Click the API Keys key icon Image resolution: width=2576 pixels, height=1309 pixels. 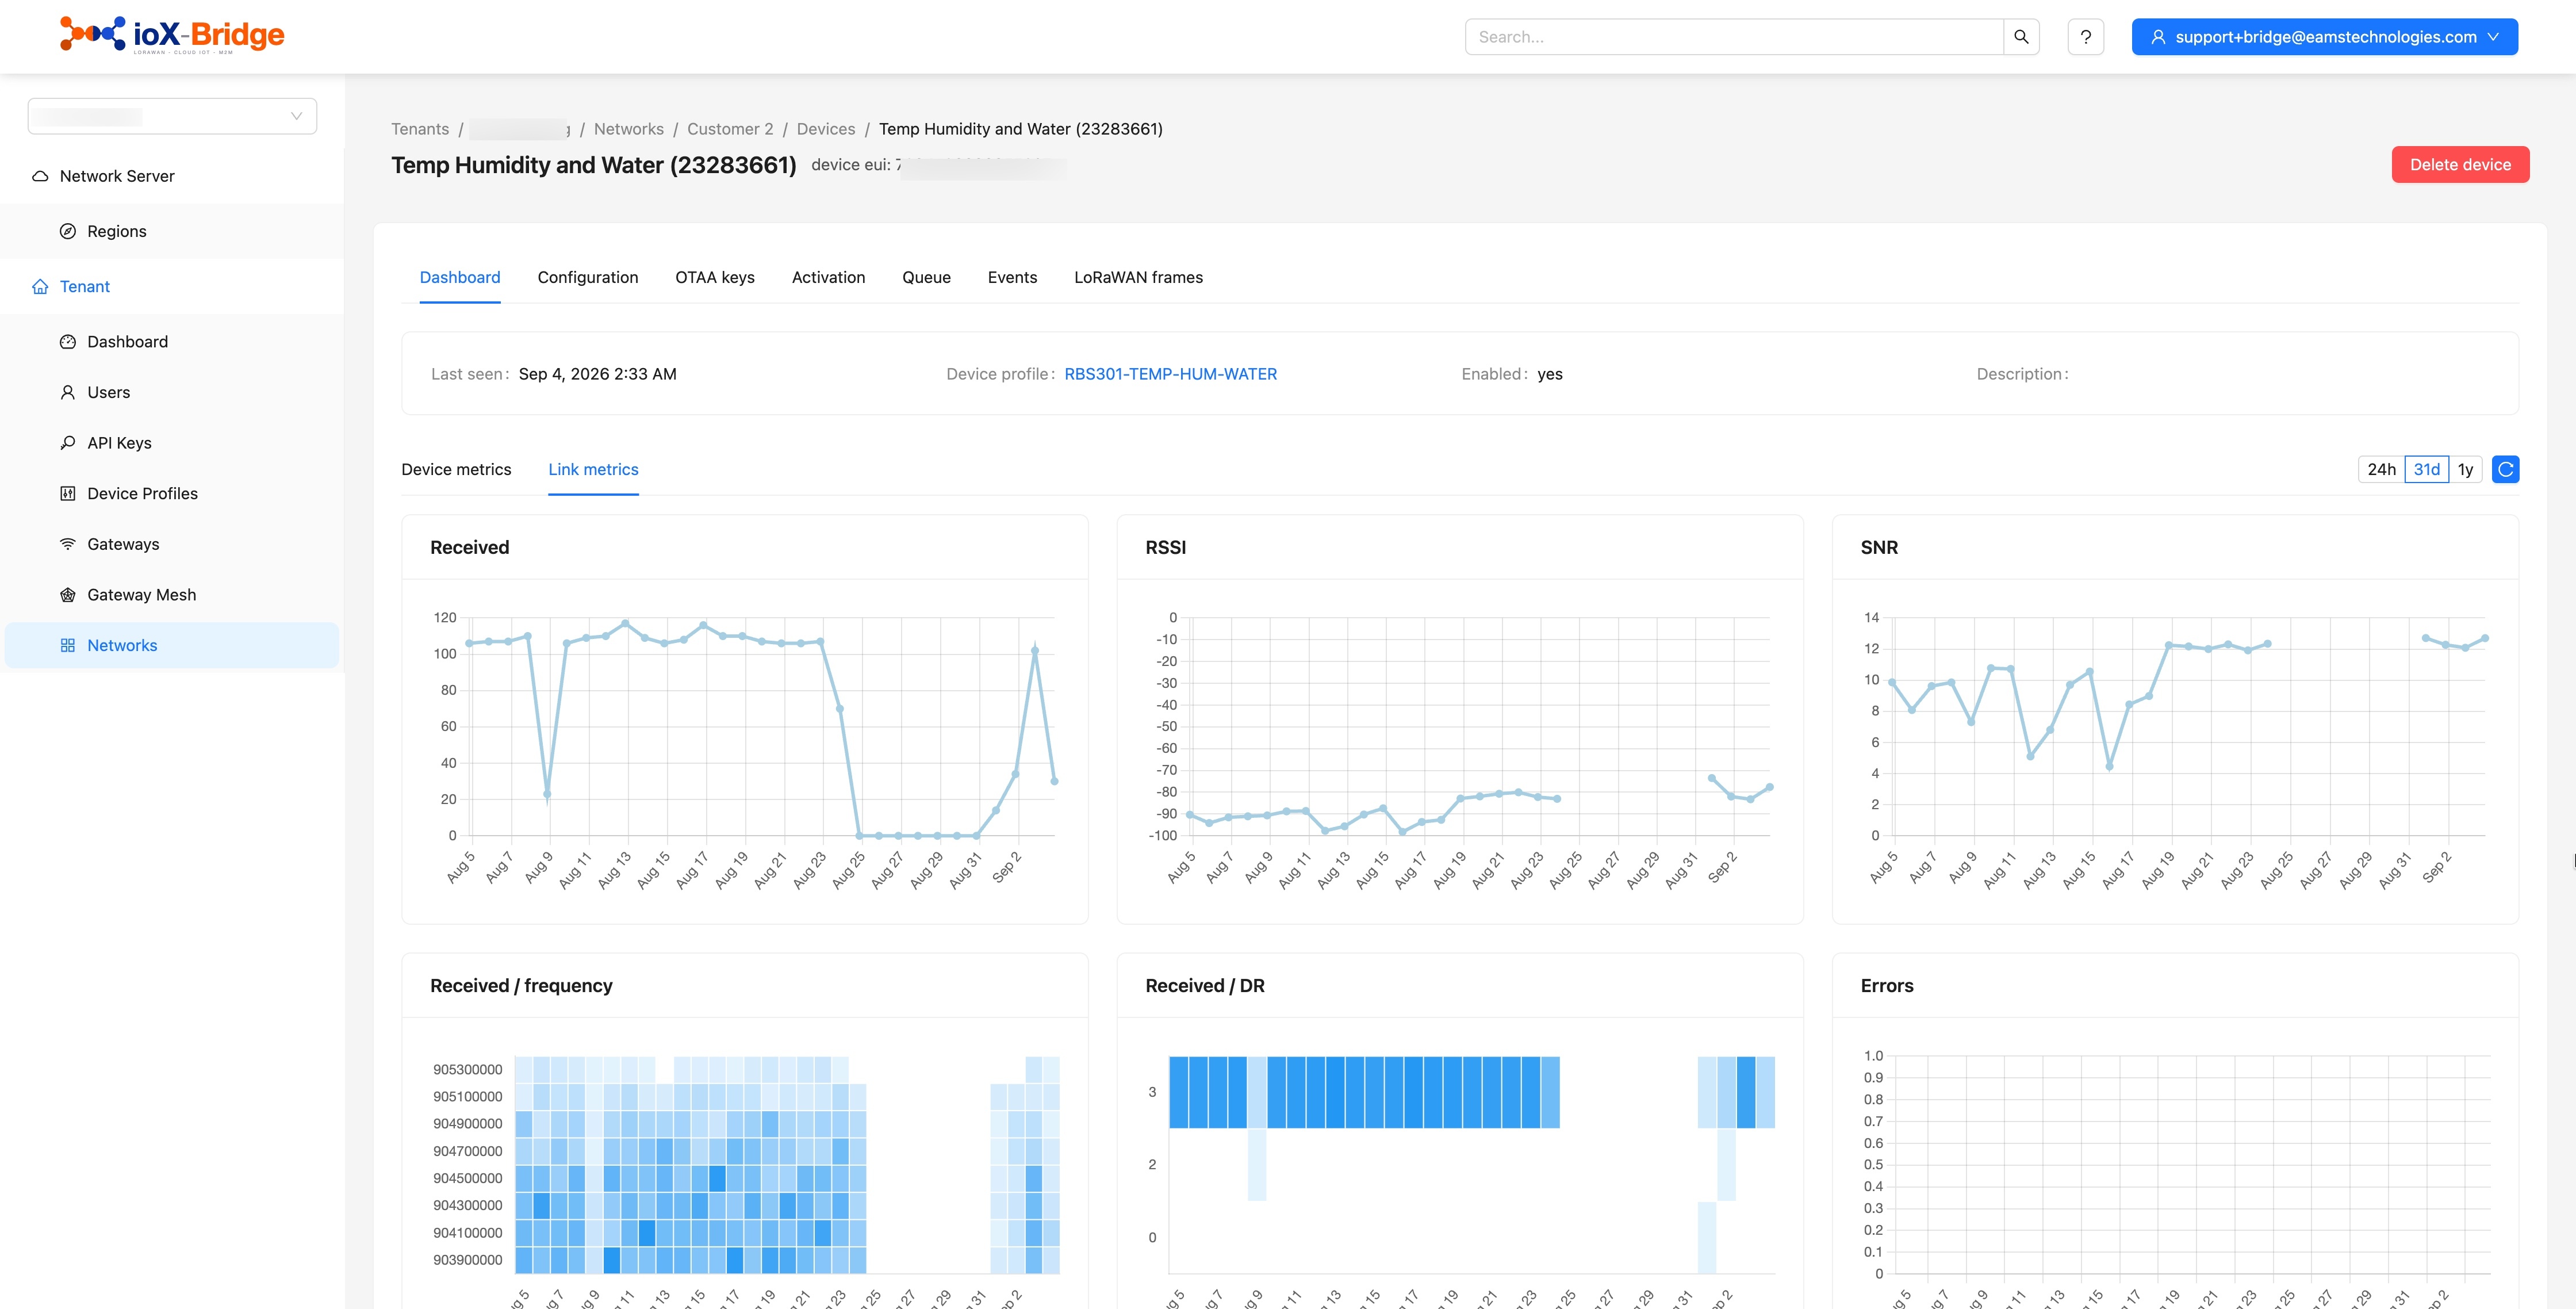(x=68, y=443)
